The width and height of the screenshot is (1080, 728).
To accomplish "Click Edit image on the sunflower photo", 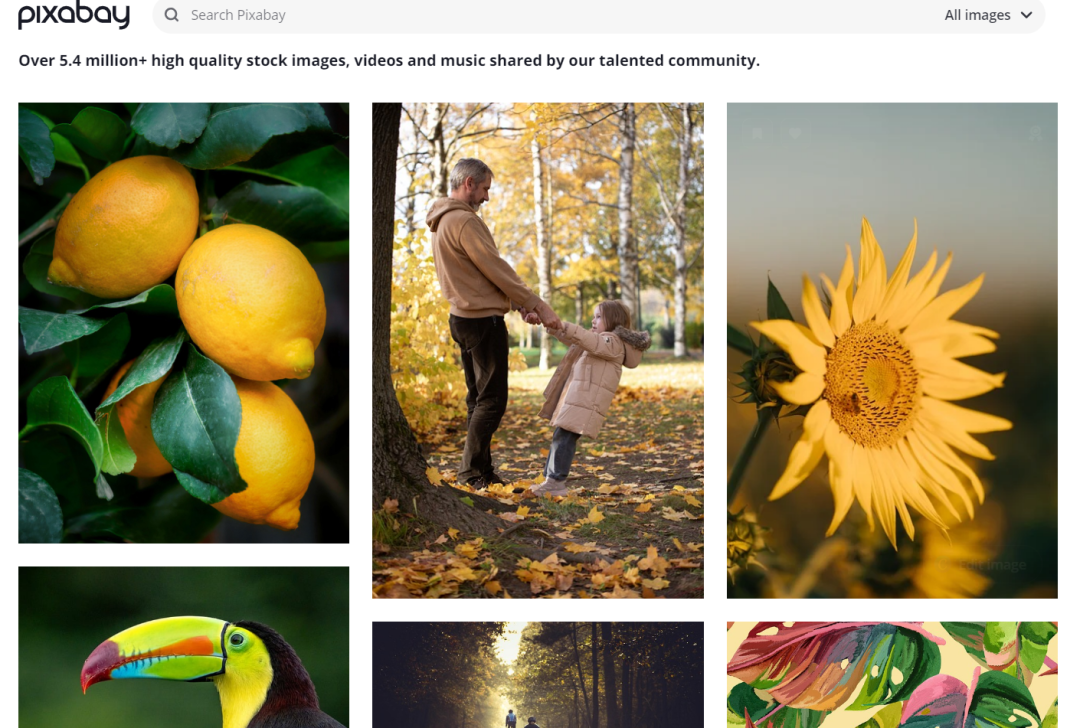I will click(x=983, y=565).
